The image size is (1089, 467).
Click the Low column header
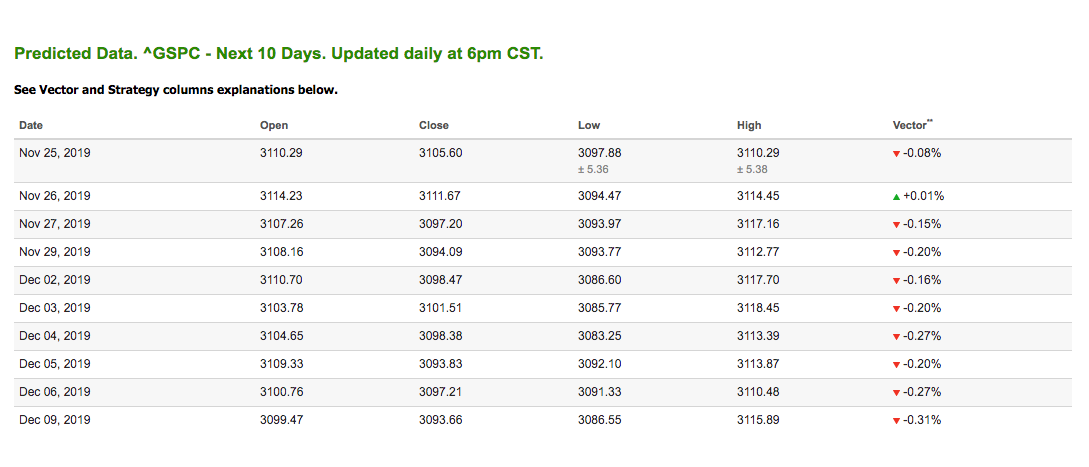click(589, 126)
